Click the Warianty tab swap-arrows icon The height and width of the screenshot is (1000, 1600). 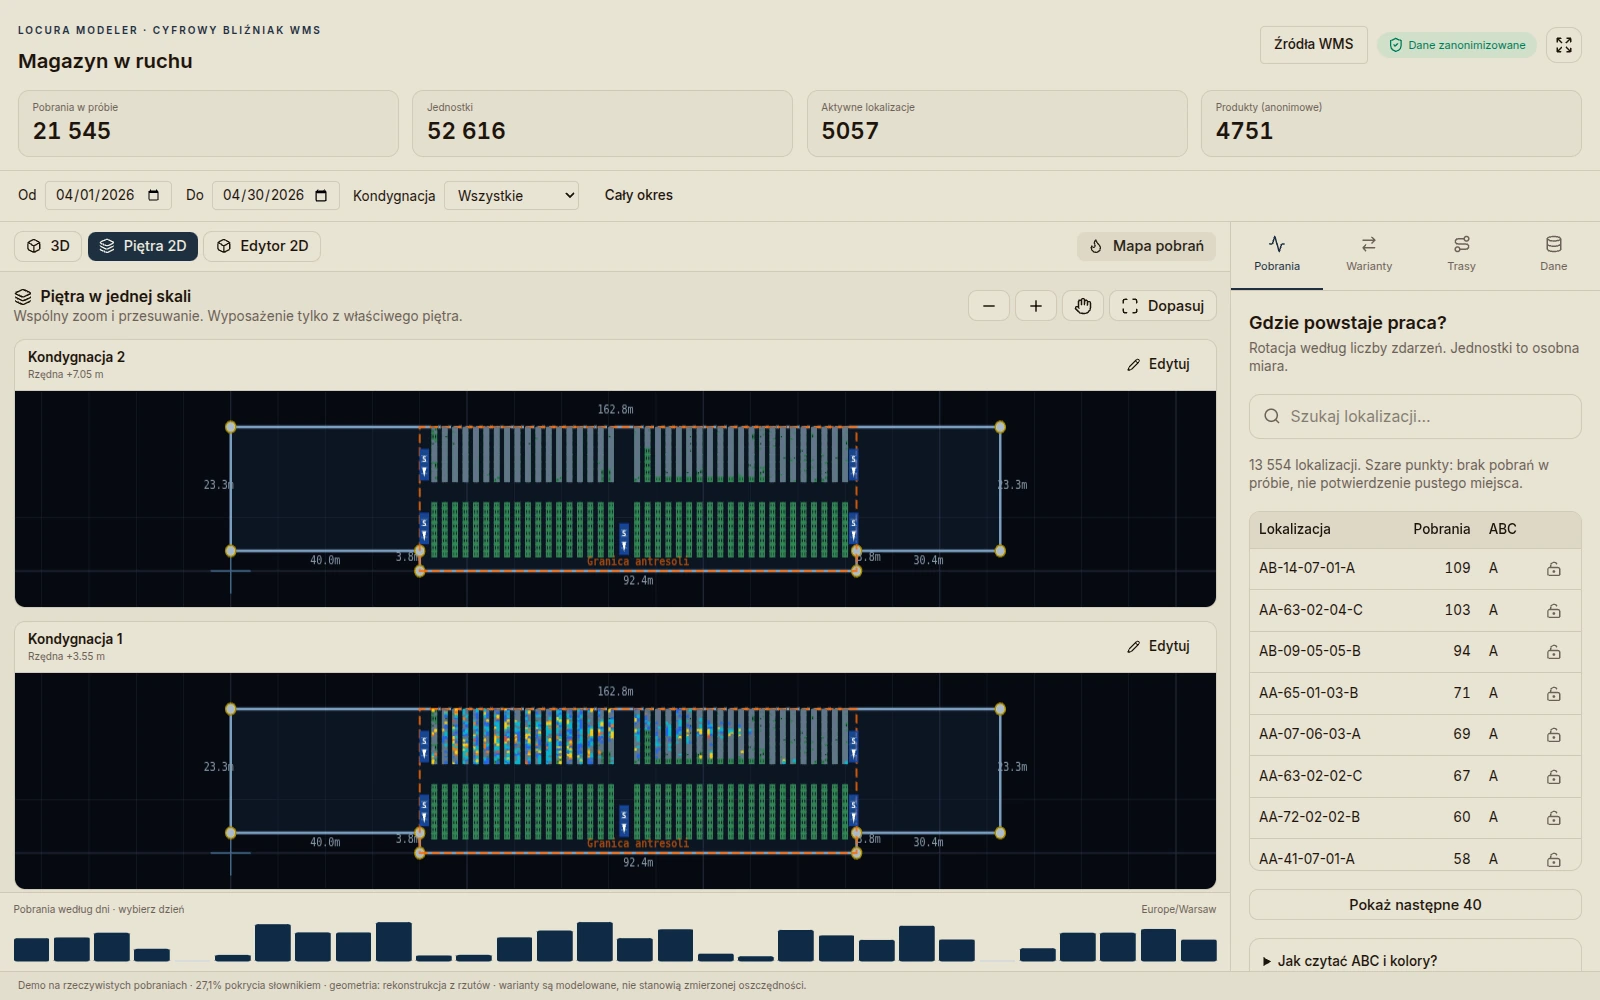click(x=1369, y=244)
